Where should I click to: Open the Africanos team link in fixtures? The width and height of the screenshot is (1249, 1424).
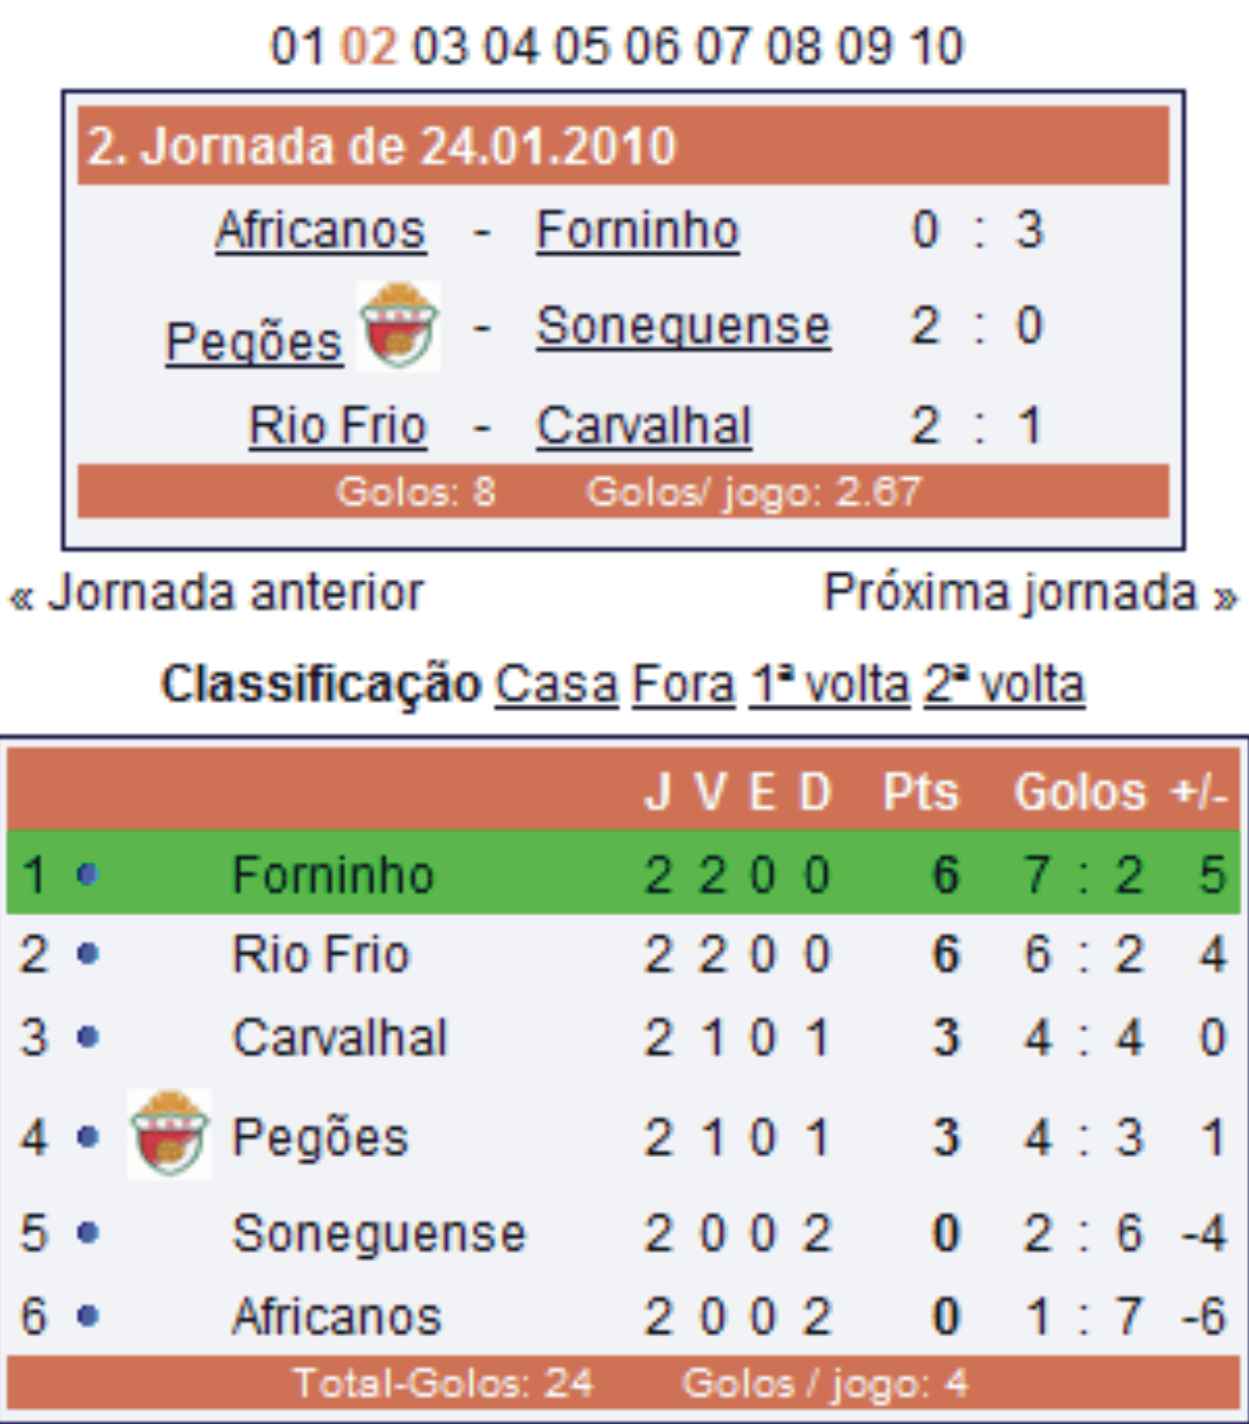pos(320,230)
